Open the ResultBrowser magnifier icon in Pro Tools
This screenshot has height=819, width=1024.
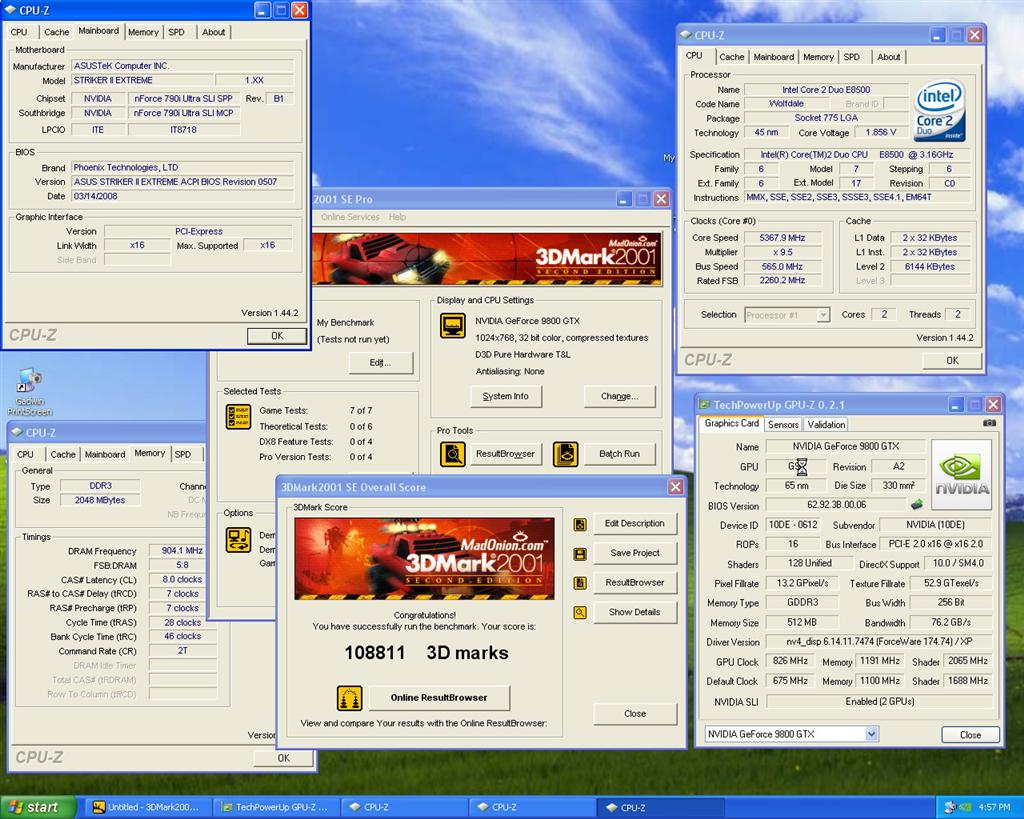pos(453,453)
